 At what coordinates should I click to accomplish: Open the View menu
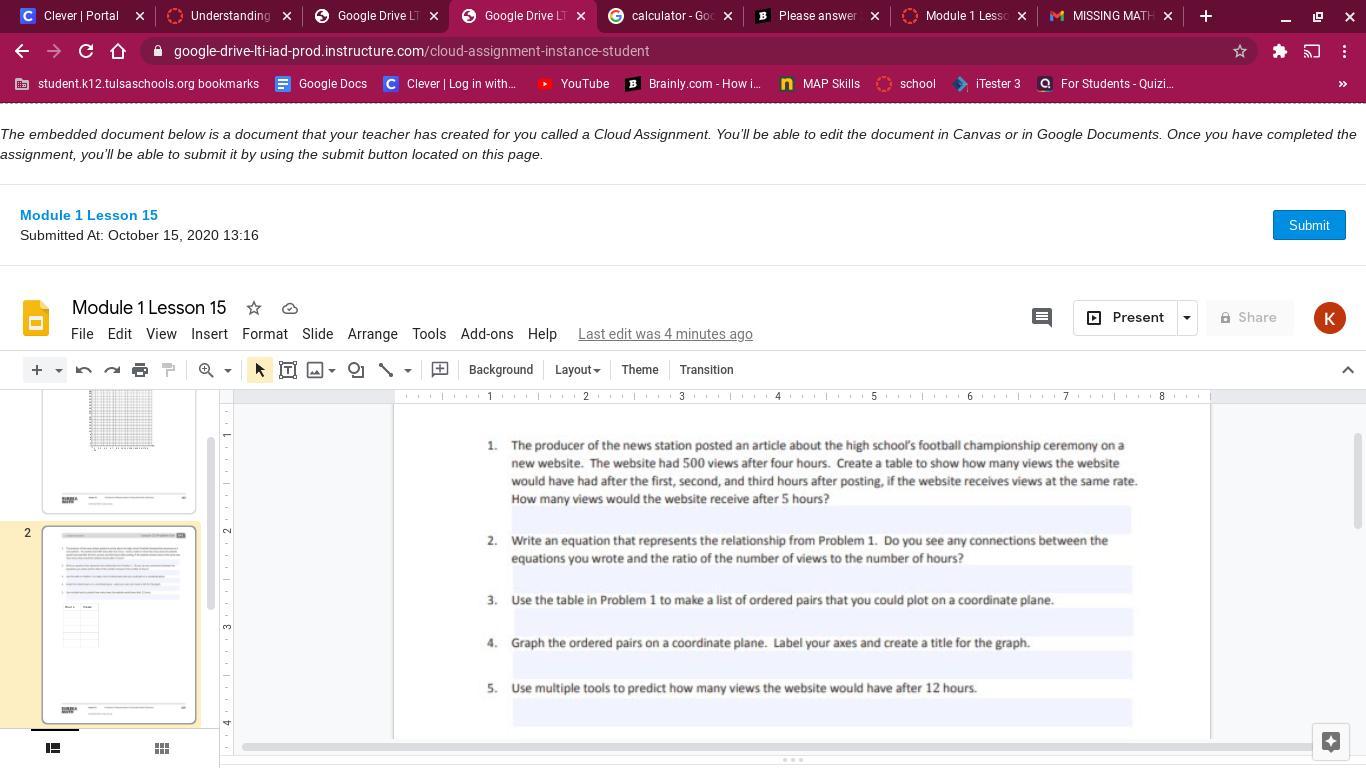(x=161, y=334)
